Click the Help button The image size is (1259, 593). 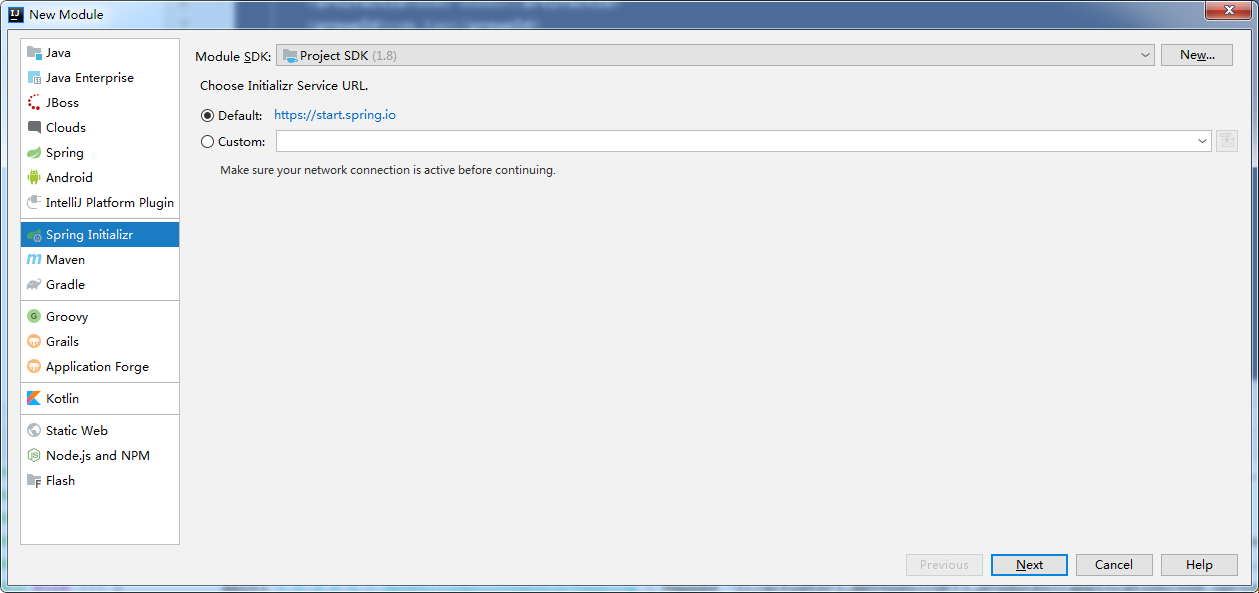pos(1199,565)
